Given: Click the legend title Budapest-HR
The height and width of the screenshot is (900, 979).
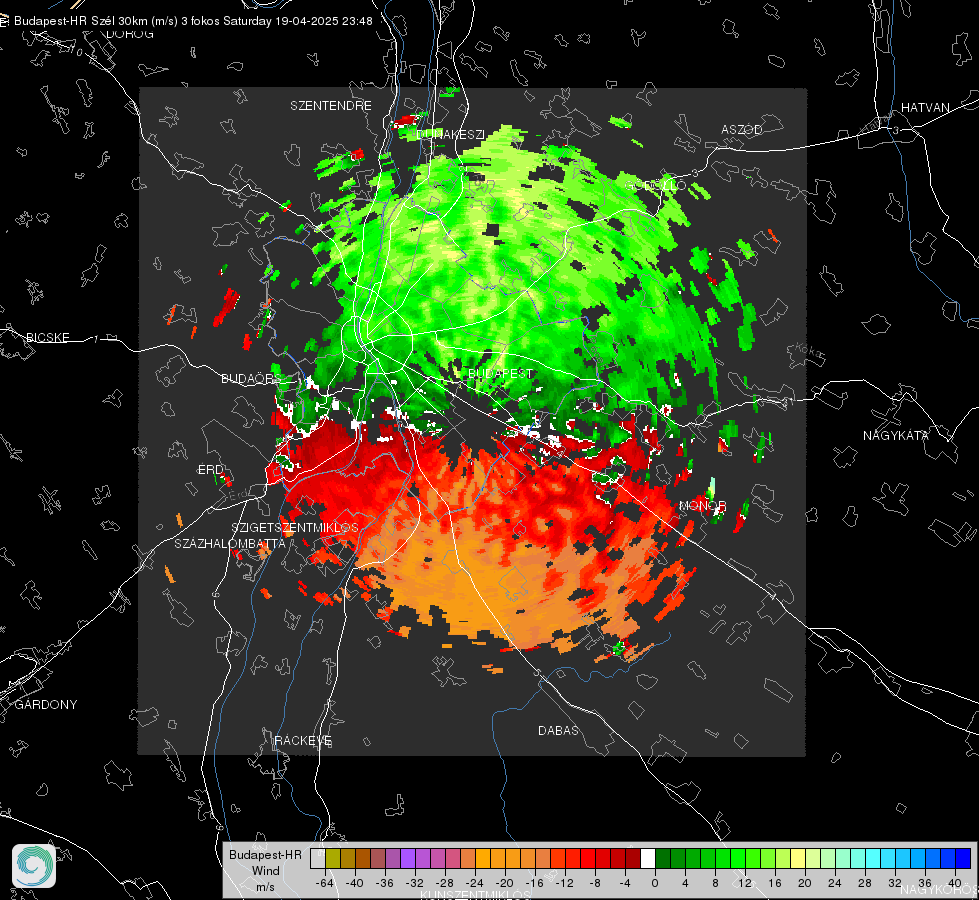Looking at the screenshot, I should coord(265,854).
